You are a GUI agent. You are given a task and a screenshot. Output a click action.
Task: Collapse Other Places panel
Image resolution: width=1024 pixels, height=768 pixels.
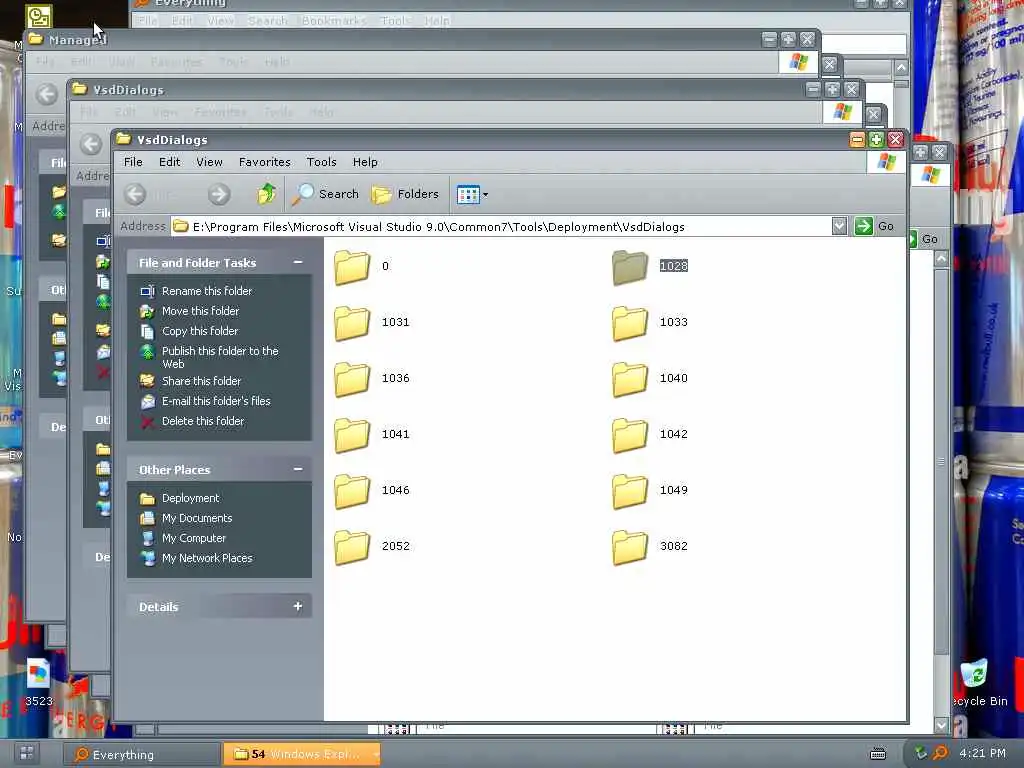click(x=298, y=470)
